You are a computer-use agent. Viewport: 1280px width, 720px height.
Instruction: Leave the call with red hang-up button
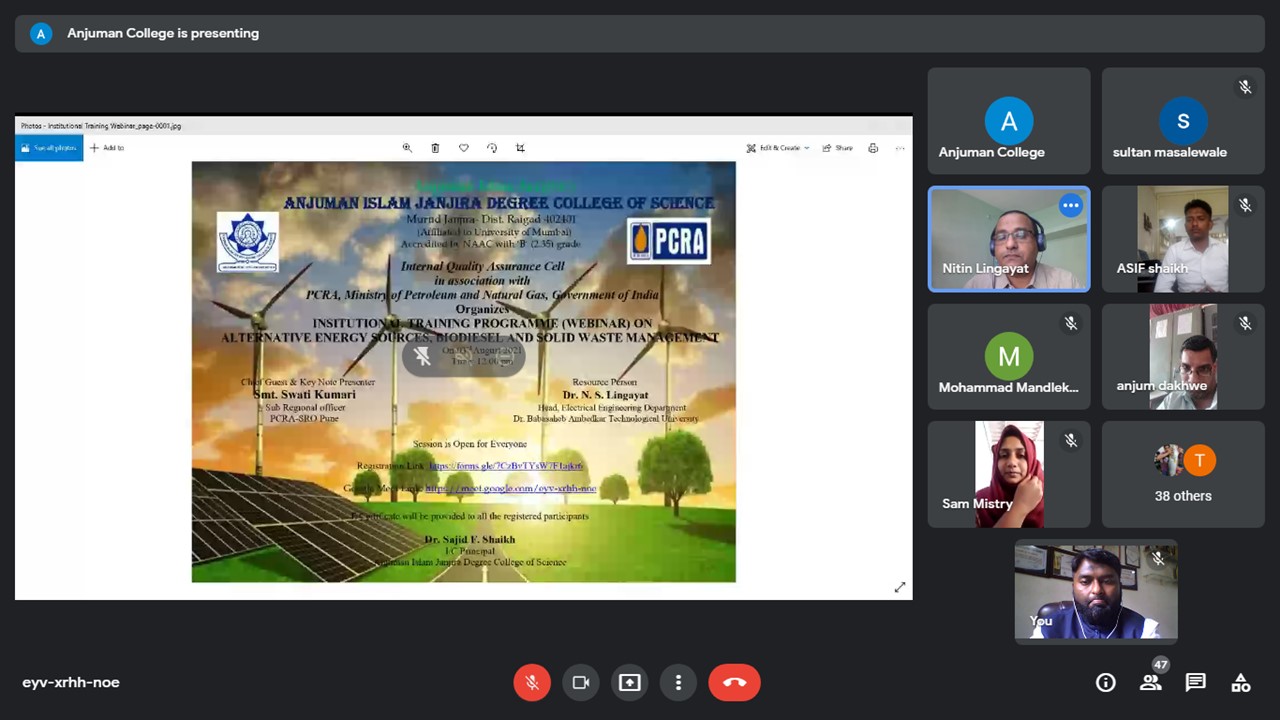(x=734, y=682)
